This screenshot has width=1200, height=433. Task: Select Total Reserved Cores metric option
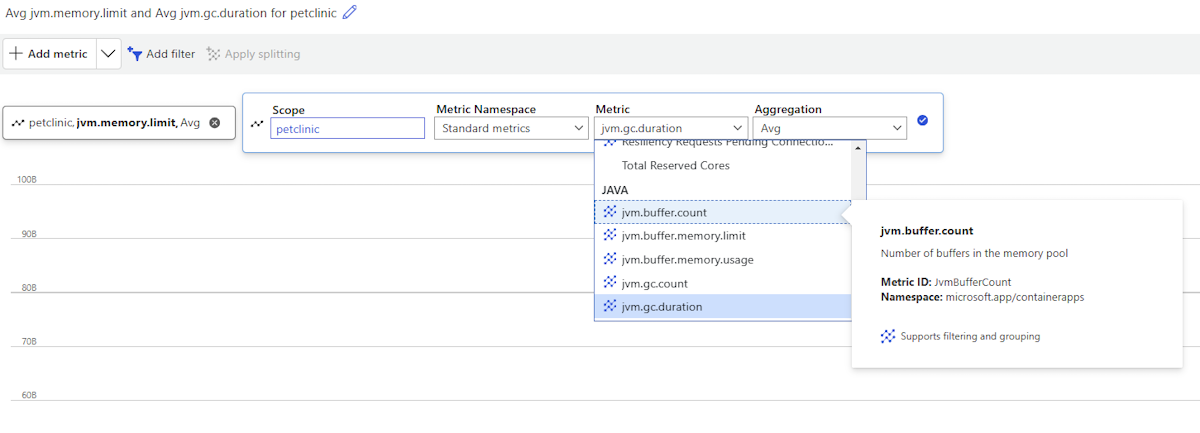tap(675, 165)
